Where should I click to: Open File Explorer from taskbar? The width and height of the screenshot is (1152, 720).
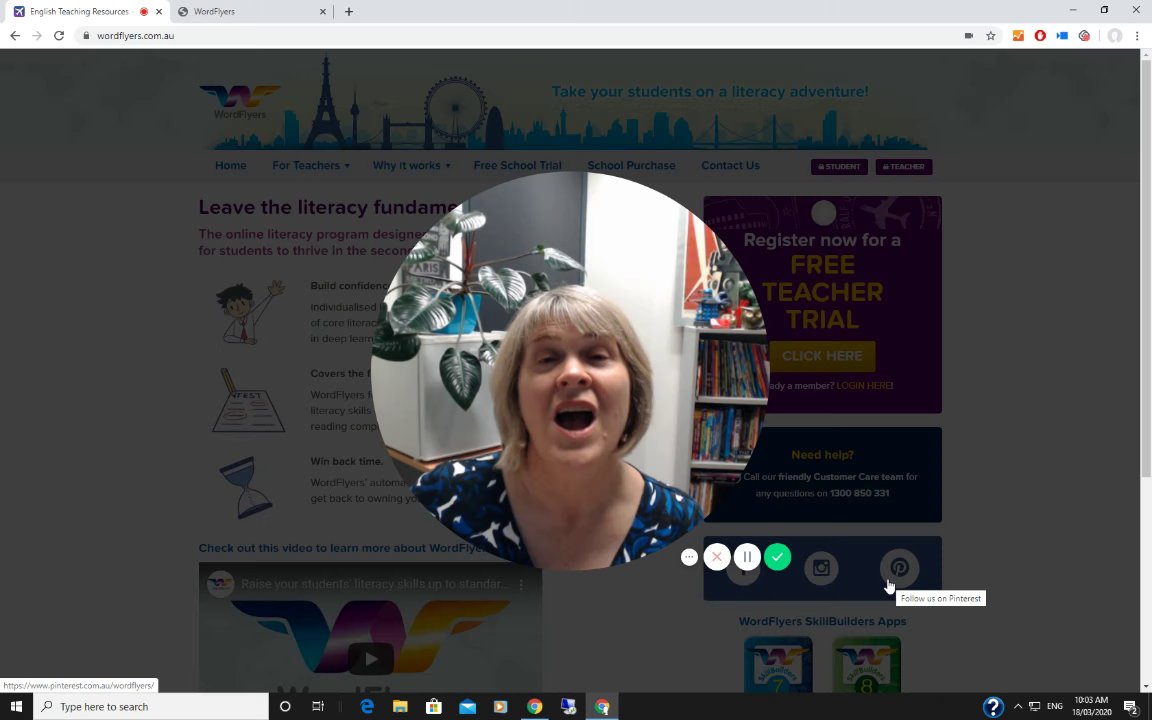click(x=400, y=707)
